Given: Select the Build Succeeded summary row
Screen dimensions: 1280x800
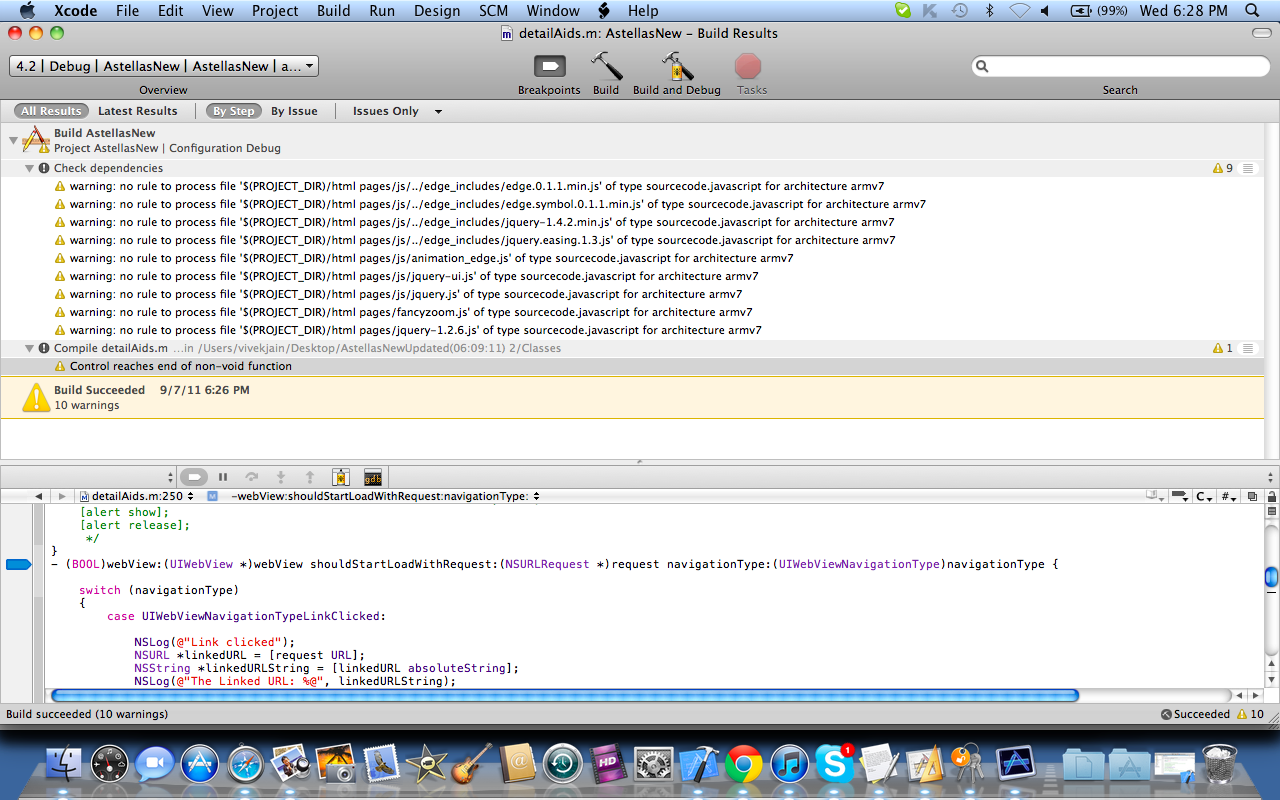Looking at the screenshot, I should tap(632, 397).
